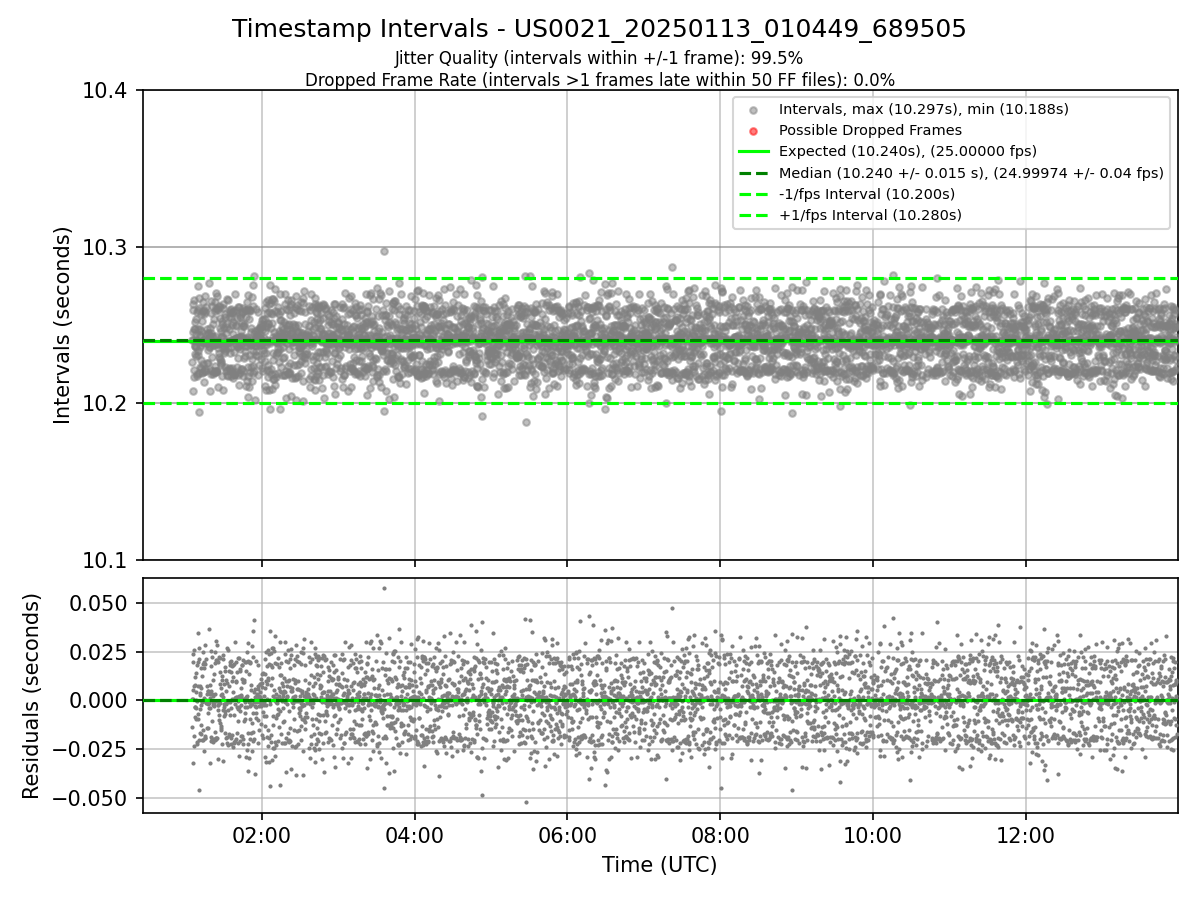Click the 10:00 time tick label
Image resolution: width=1200 pixels, height=900 pixels.
(873, 836)
